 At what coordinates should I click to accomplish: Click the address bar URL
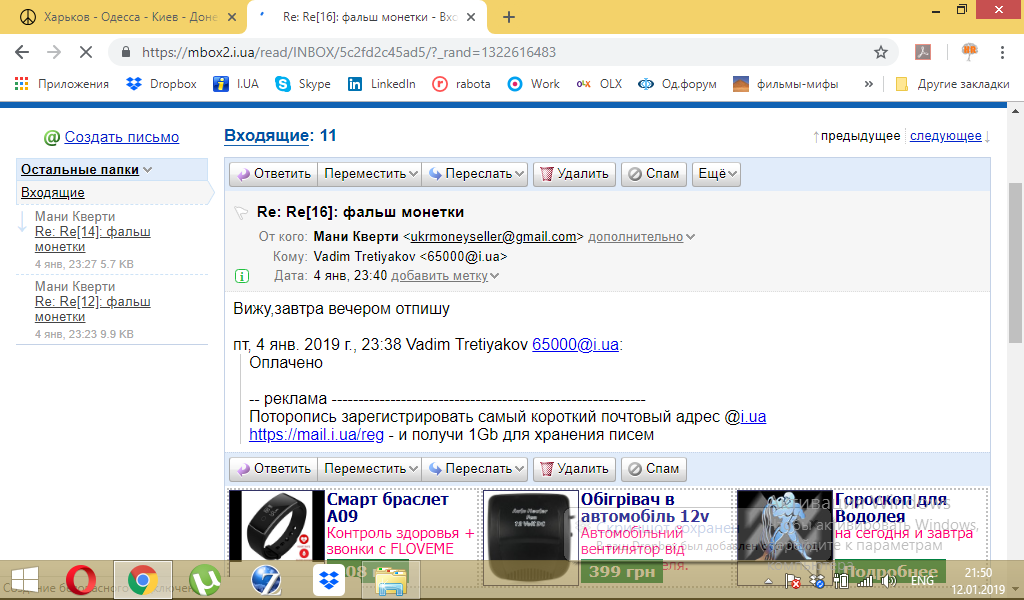(349, 52)
